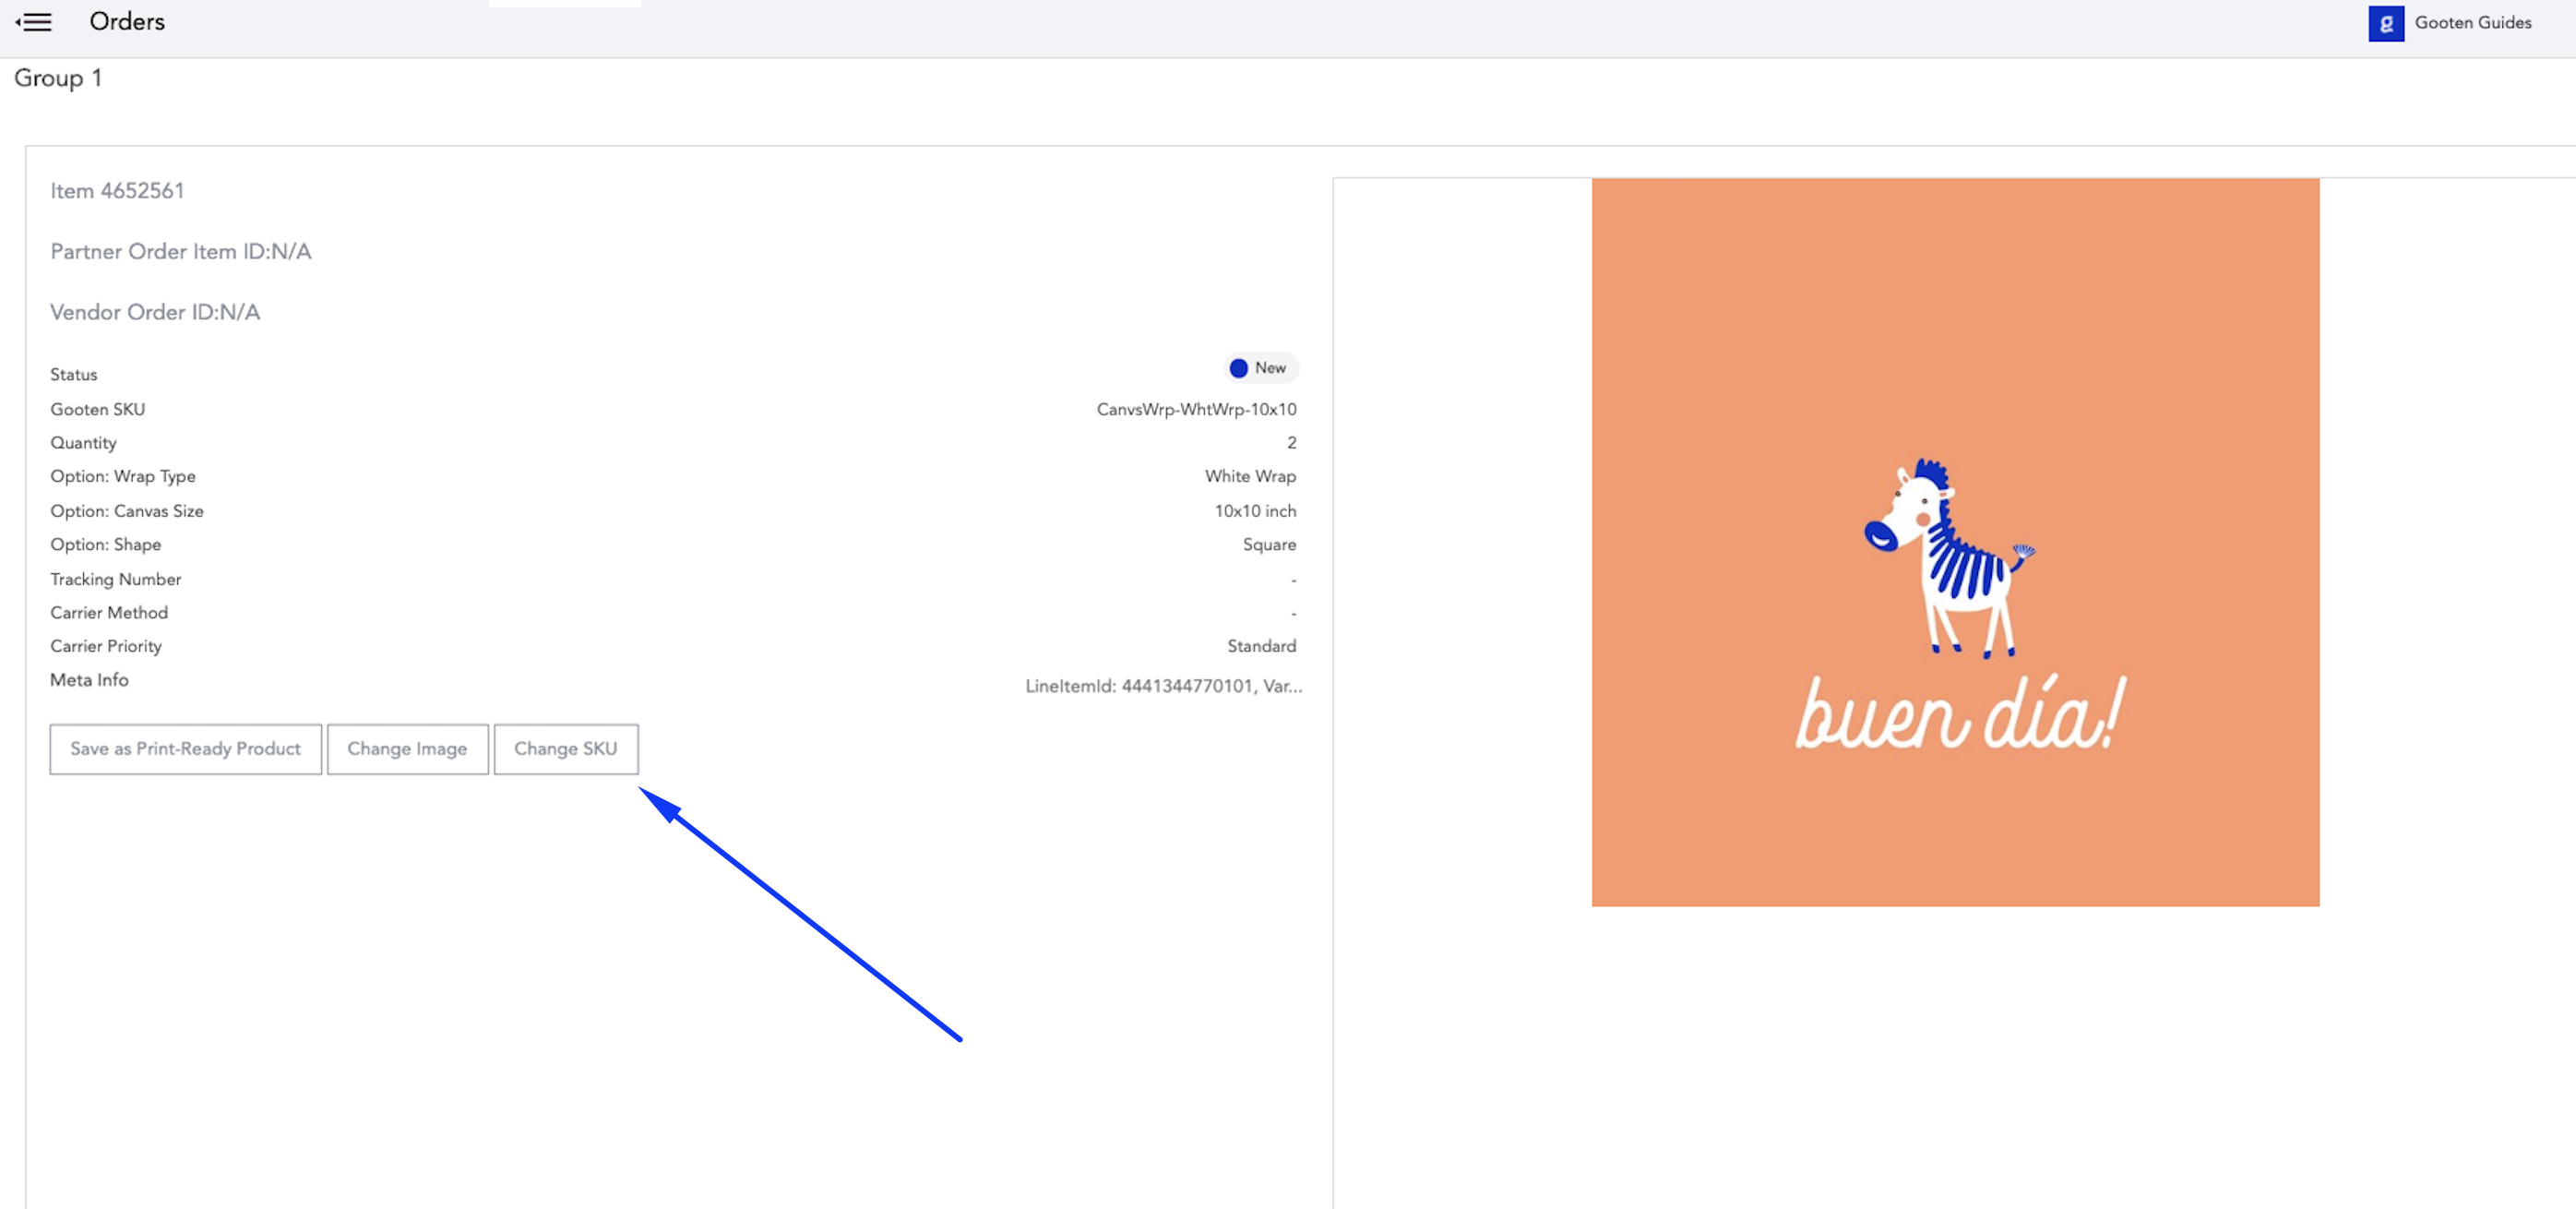
Task: Select the Option: Shape label
Action: [106, 545]
